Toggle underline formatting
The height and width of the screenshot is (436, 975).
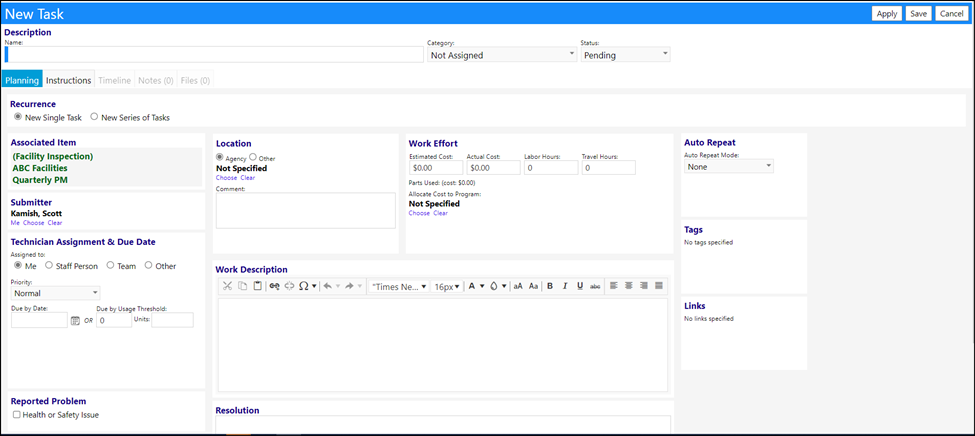(580, 286)
